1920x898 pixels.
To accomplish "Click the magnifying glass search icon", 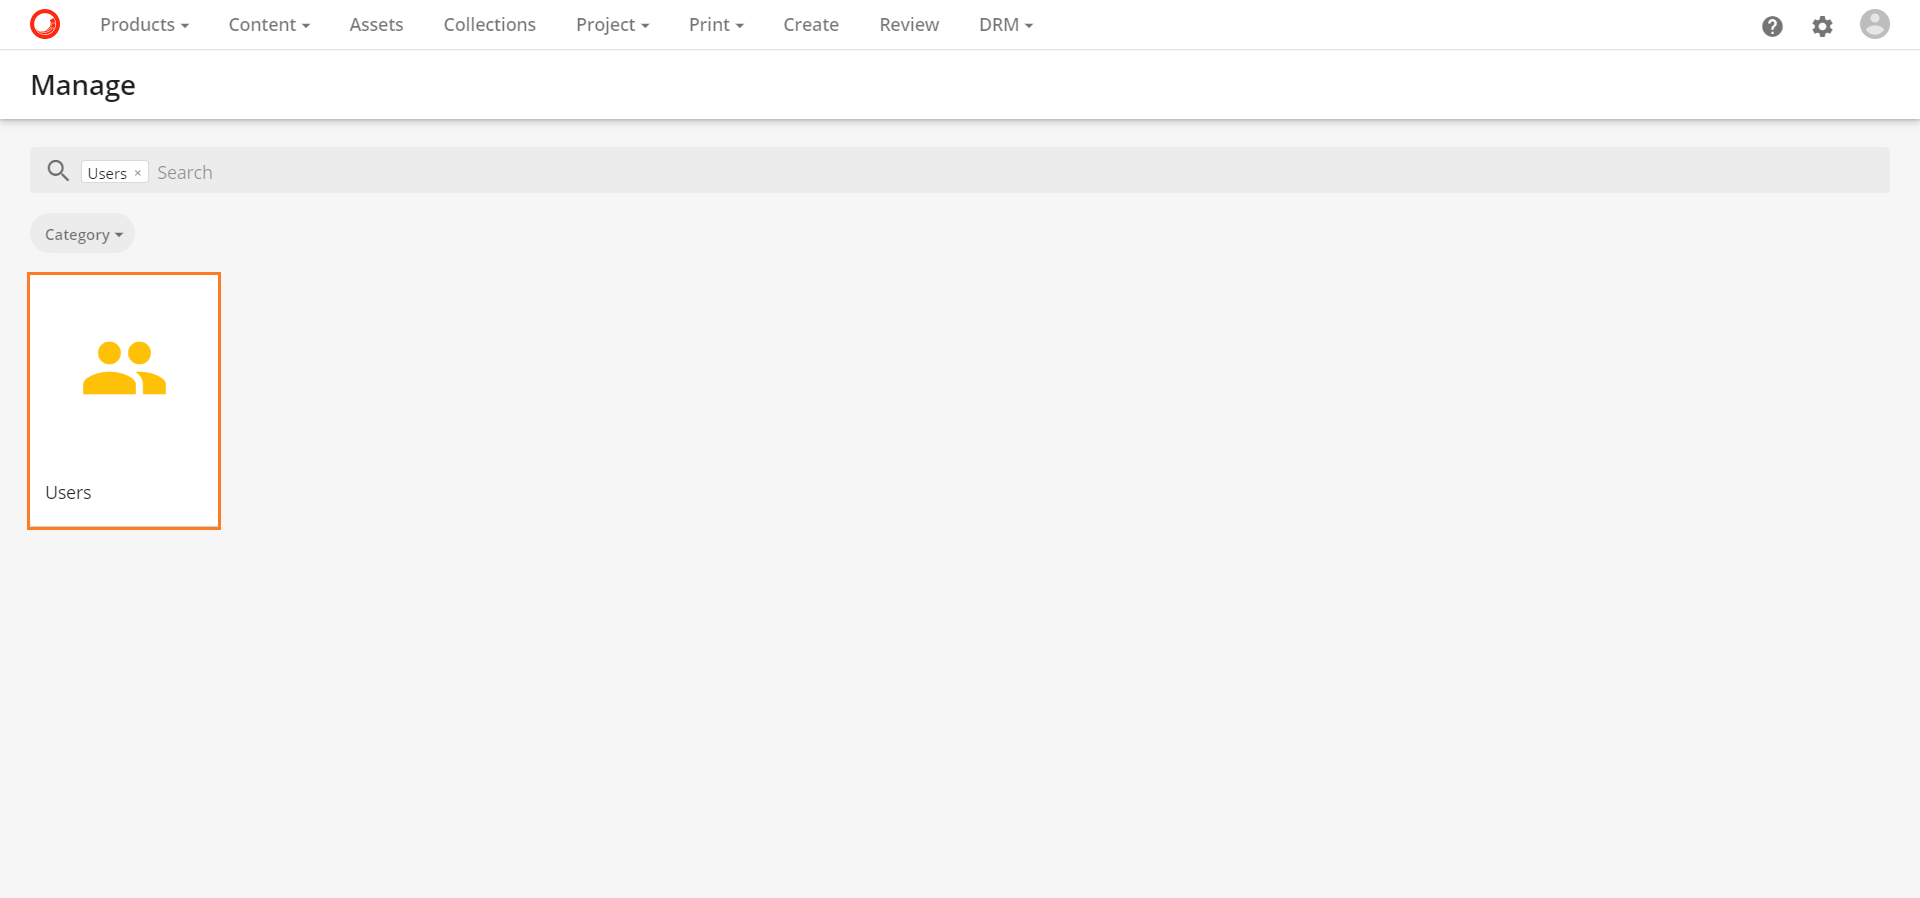I will [58, 171].
